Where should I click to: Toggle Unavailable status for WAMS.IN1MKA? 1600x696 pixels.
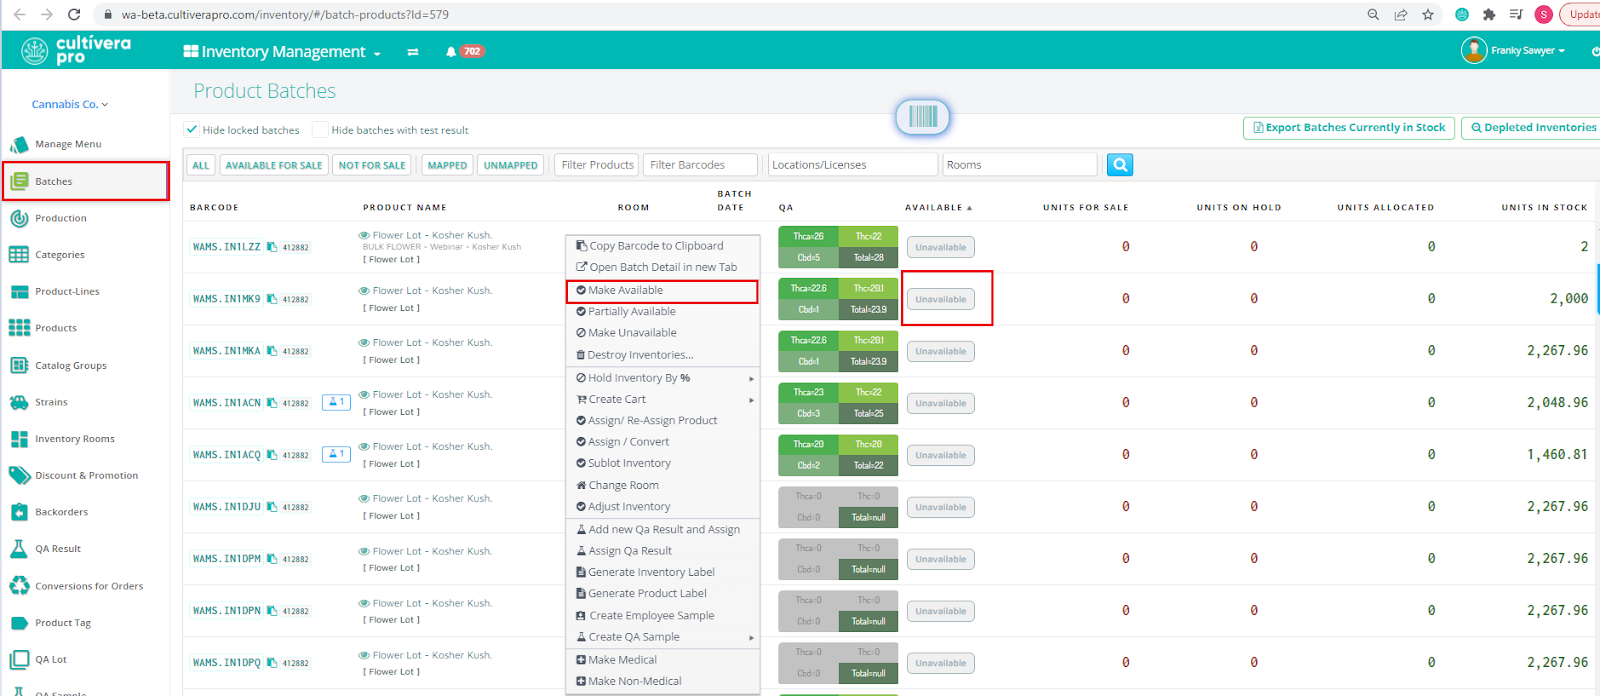click(941, 351)
